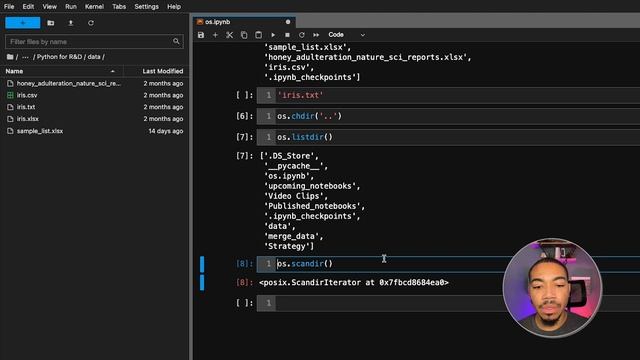640x360 pixels.
Task: Open the Settings menu
Action: [x=147, y=7]
